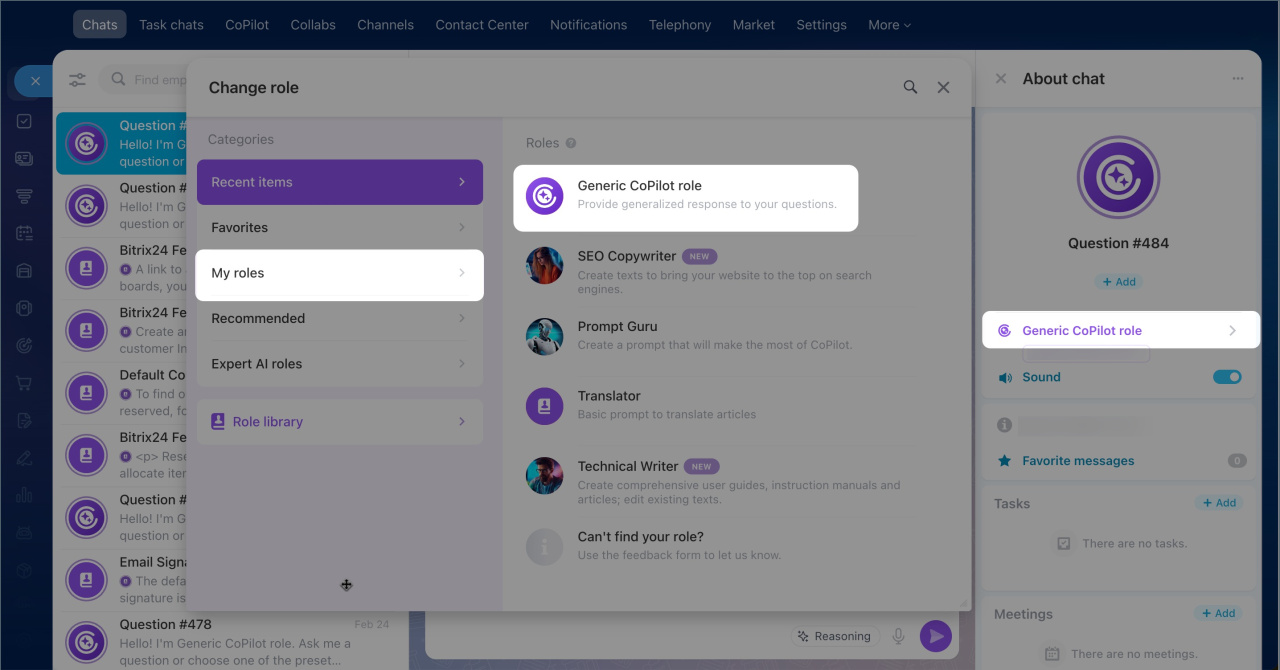Viewport: 1280px width, 670px height.
Task: Expand the My roles category
Action: pyautogui.click(x=339, y=274)
